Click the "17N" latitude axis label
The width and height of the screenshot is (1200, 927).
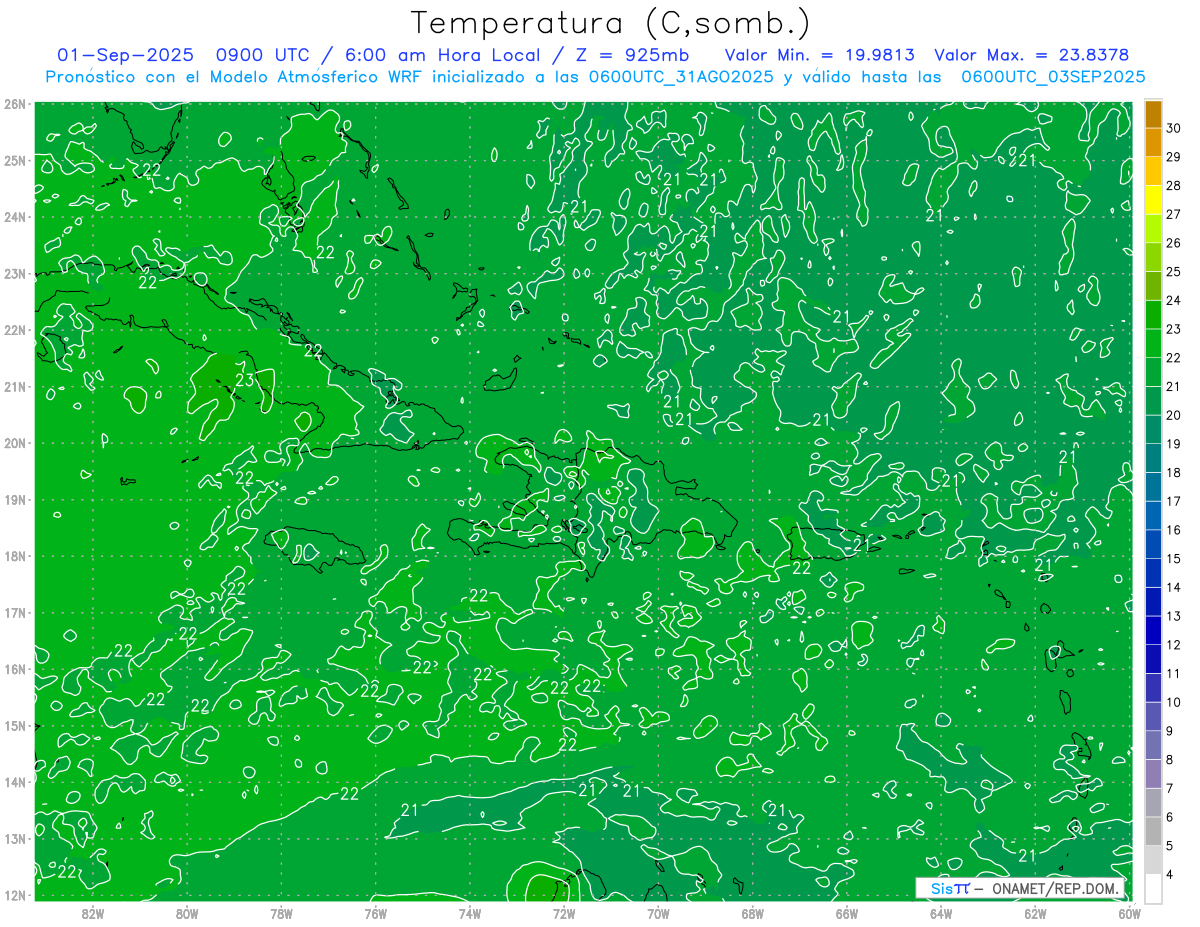pos(15,612)
